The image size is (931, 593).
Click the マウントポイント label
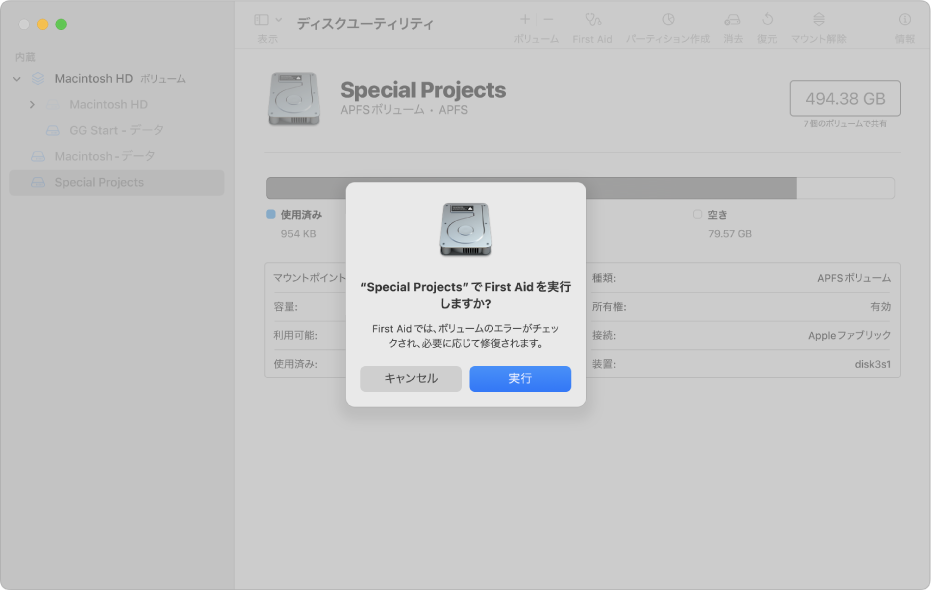point(309,278)
